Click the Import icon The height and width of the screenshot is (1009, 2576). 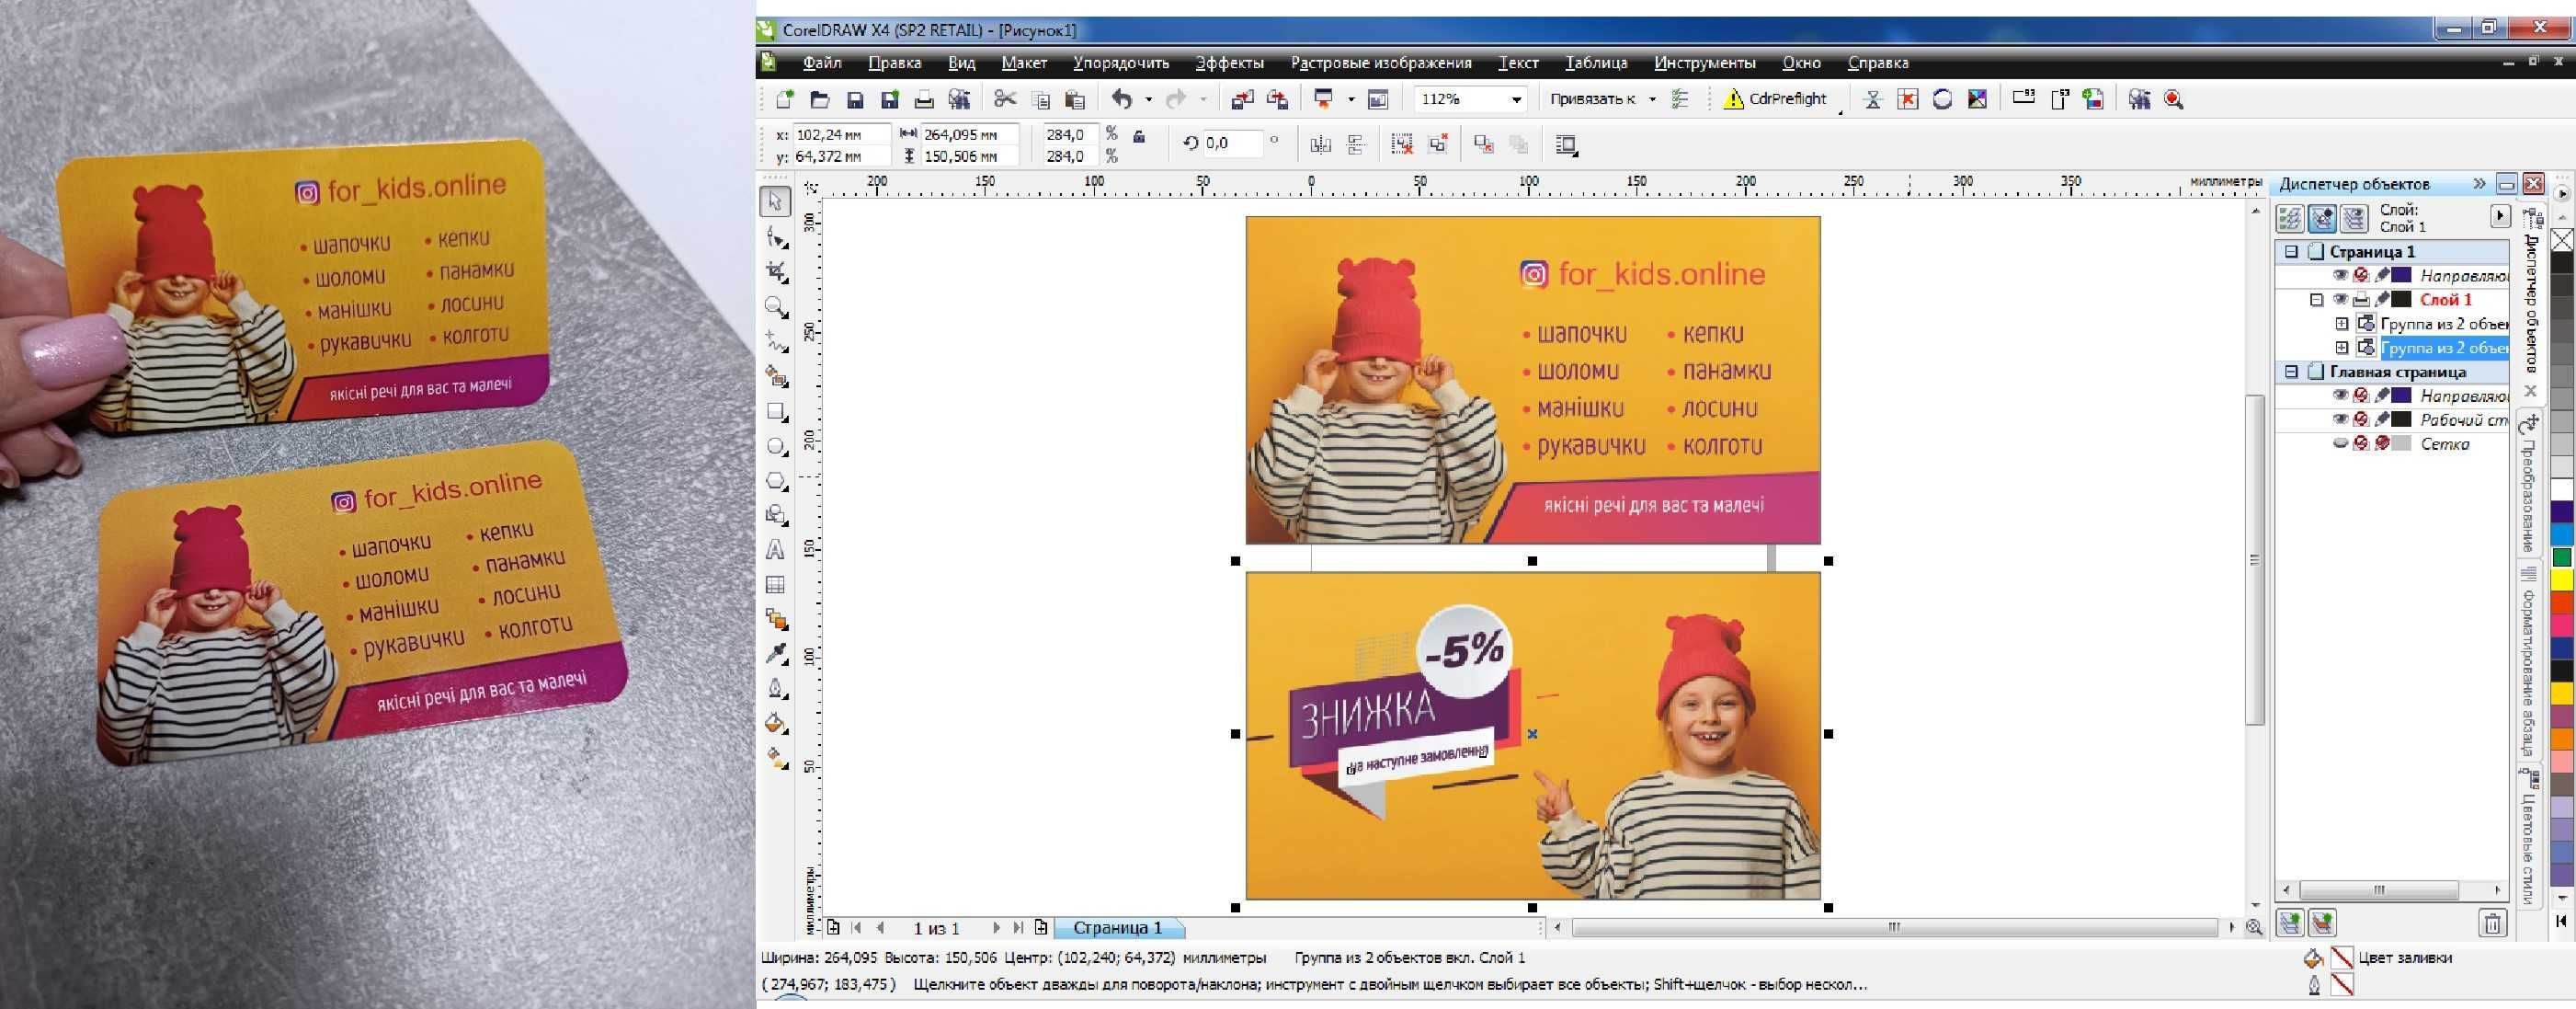point(1242,99)
